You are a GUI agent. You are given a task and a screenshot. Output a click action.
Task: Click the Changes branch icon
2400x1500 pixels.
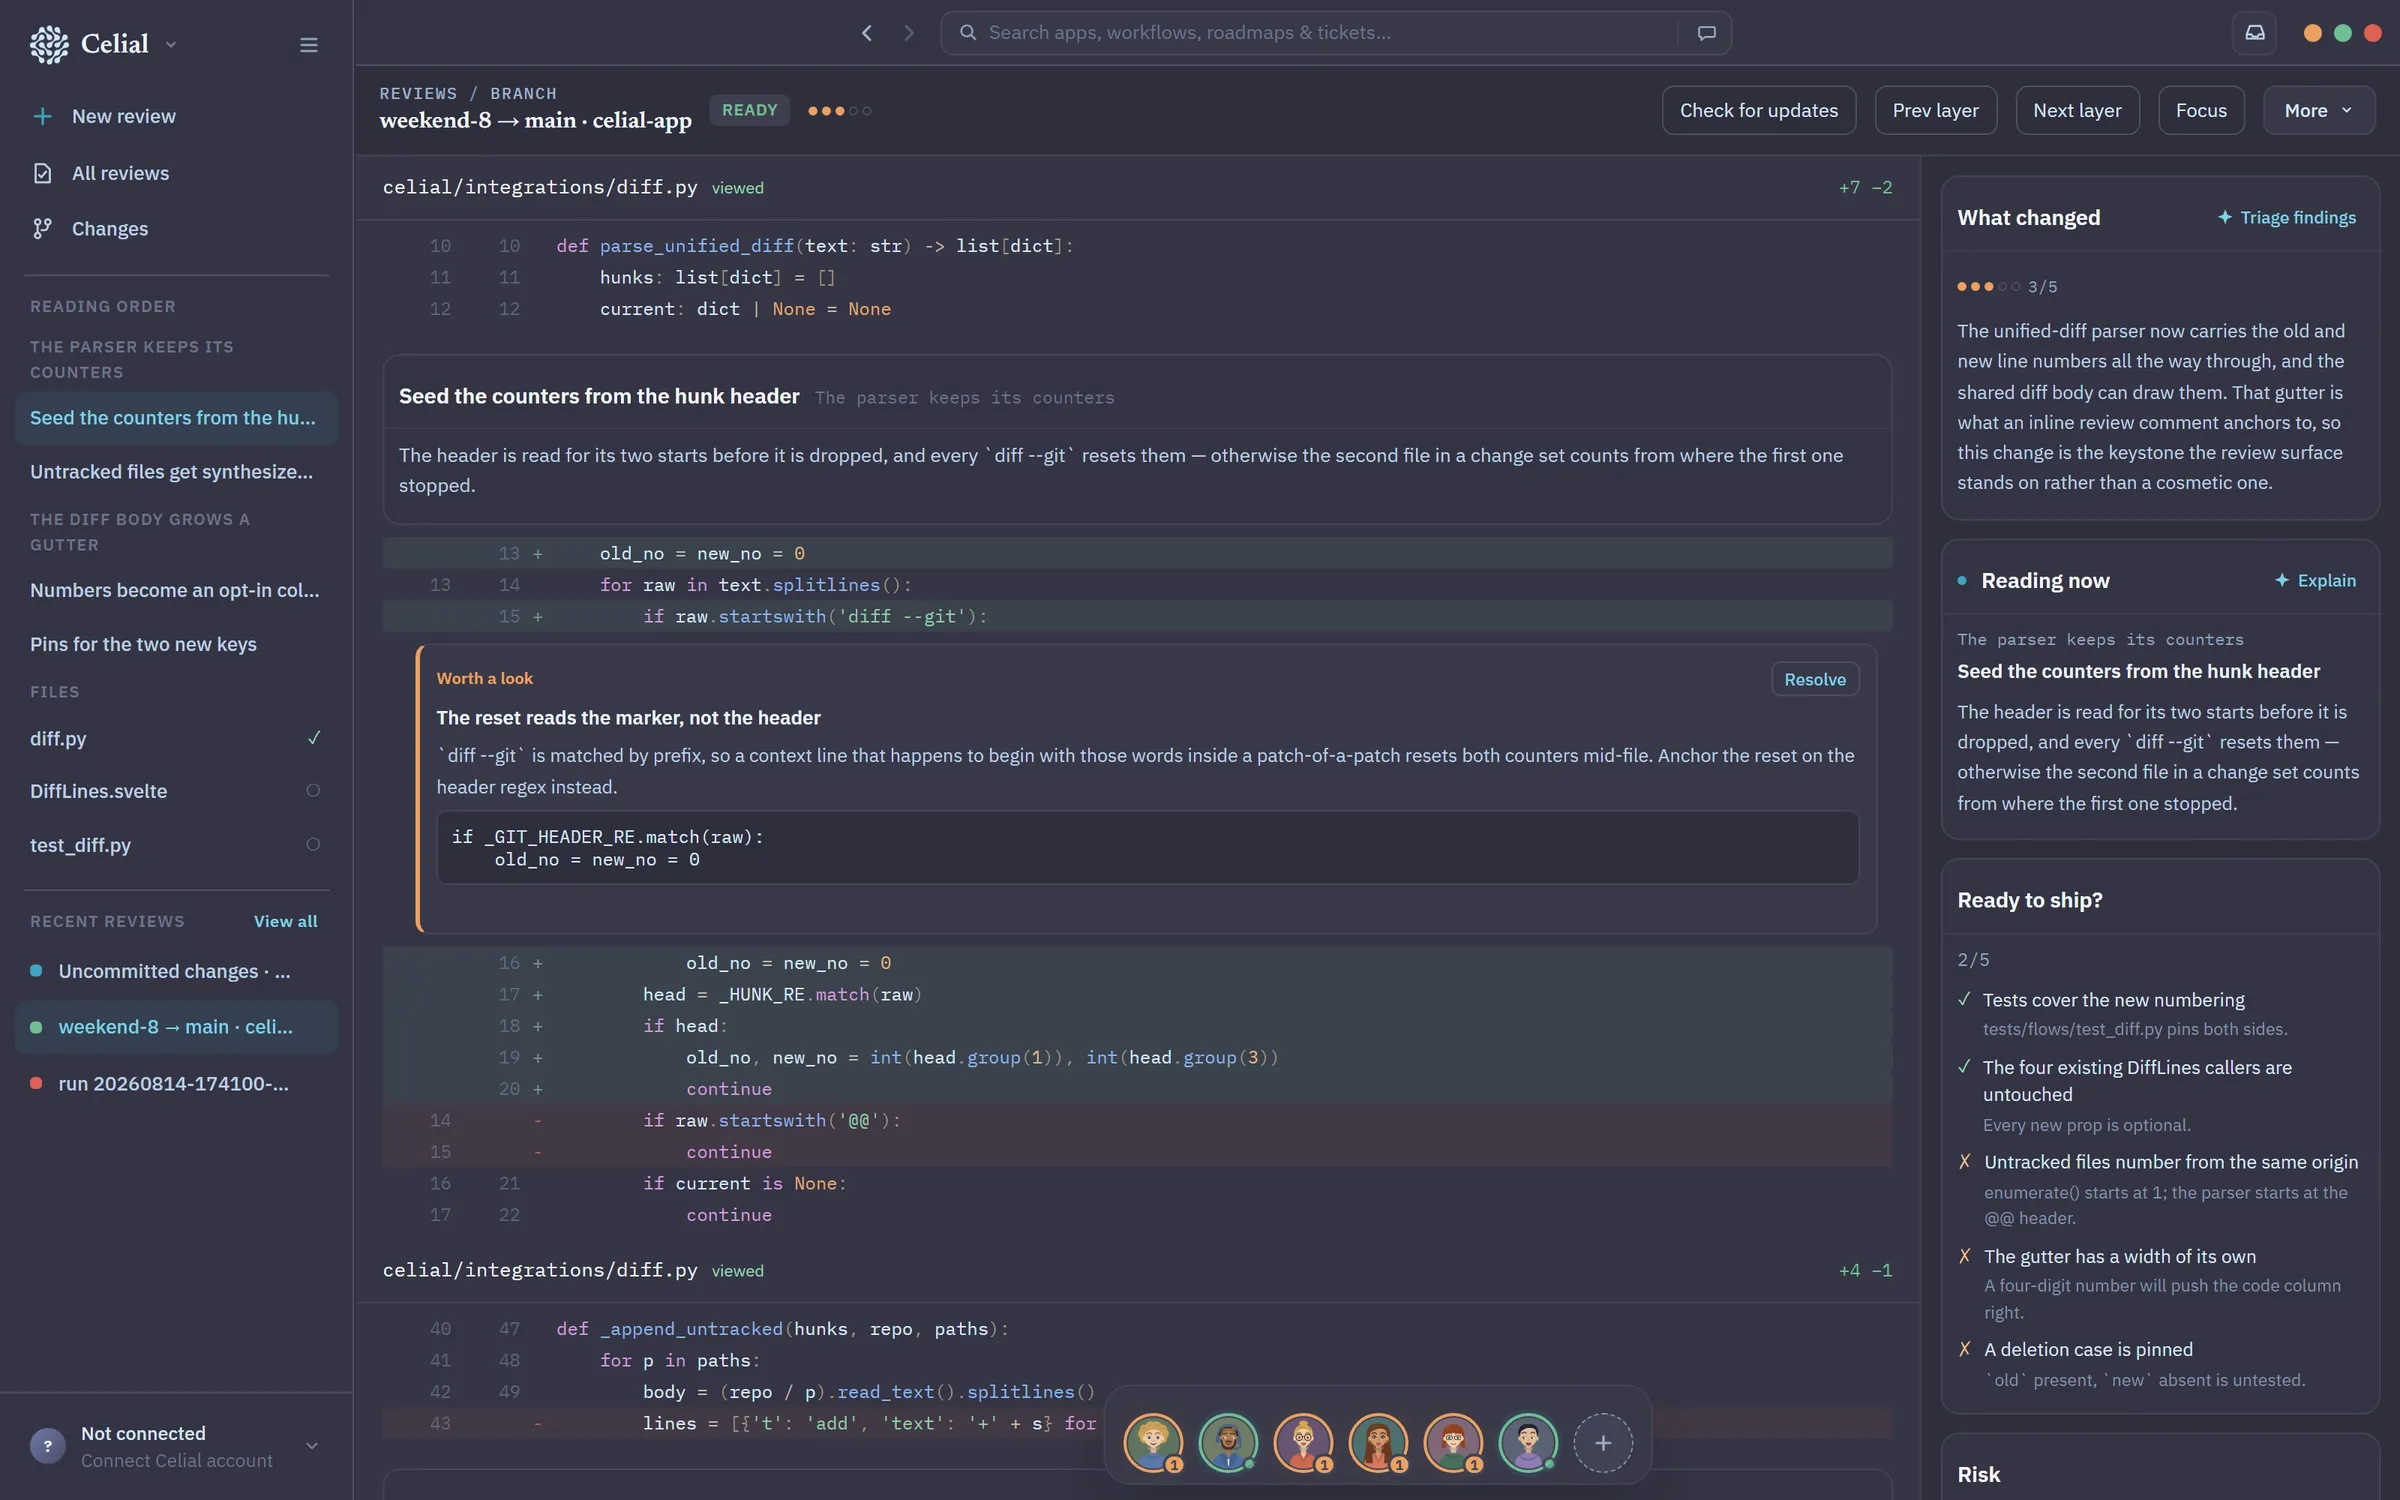(x=42, y=229)
